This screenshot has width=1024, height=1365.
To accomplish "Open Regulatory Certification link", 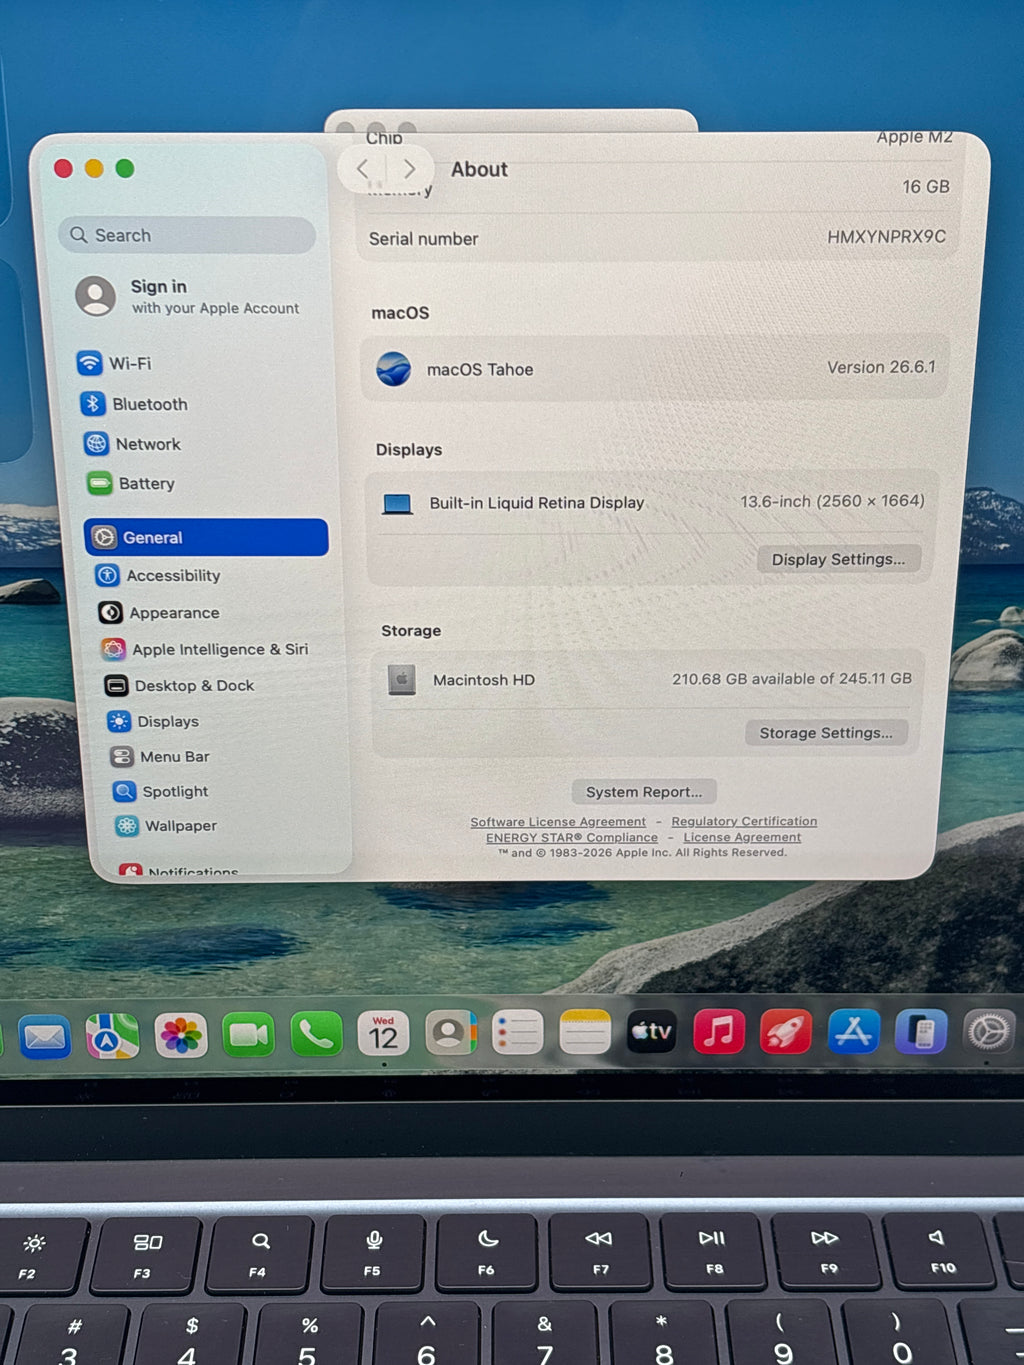I will [744, 821].
